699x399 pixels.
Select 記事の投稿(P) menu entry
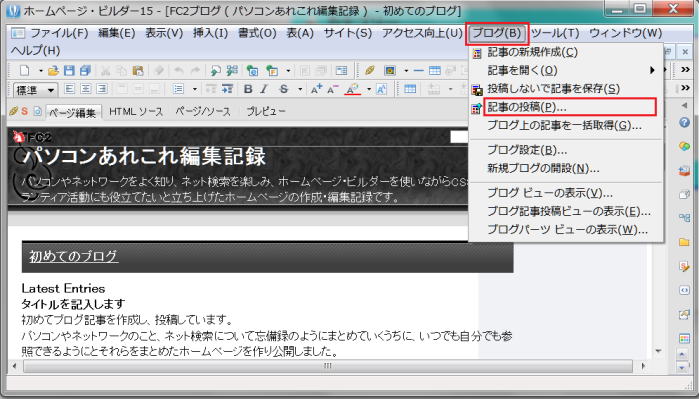pyautogui.click(x=570, y=107)
